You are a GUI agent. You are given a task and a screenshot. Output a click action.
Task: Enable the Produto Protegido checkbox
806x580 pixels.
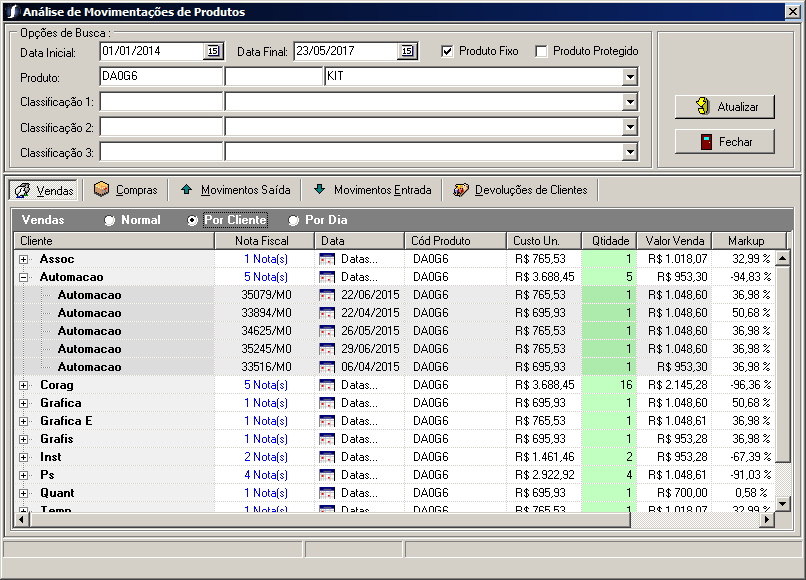point(541,51)
